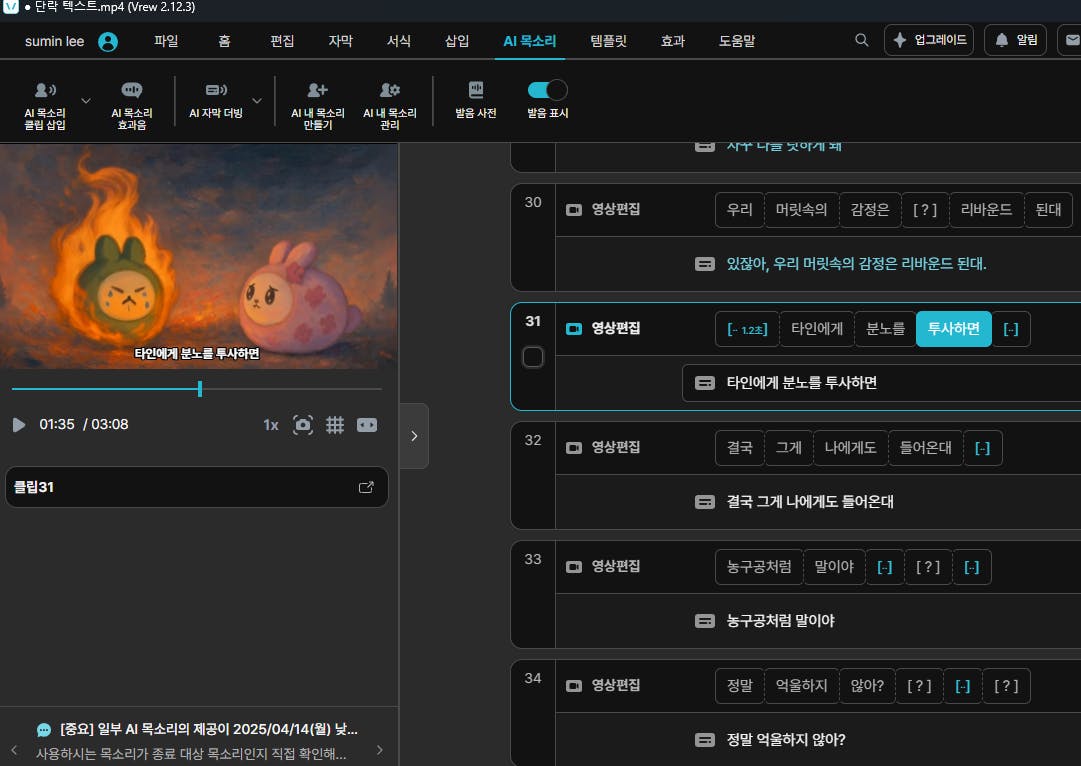Select the word 타인에게 in clip 31
This screenshot has width=1081, height=766.
(x=817, y=329)
